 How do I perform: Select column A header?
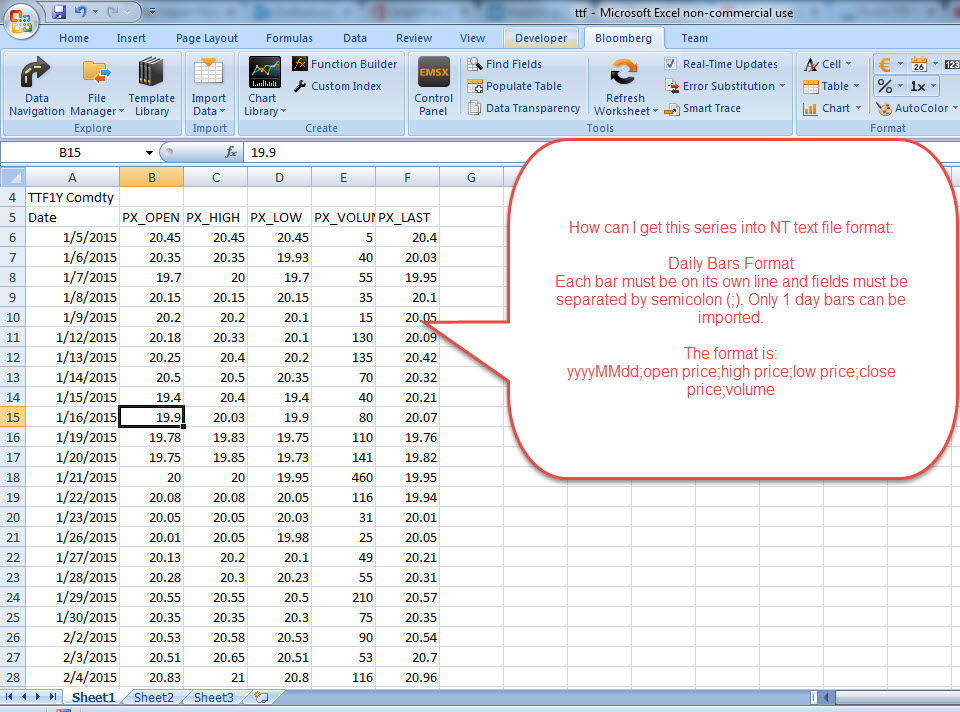point(72,178)
